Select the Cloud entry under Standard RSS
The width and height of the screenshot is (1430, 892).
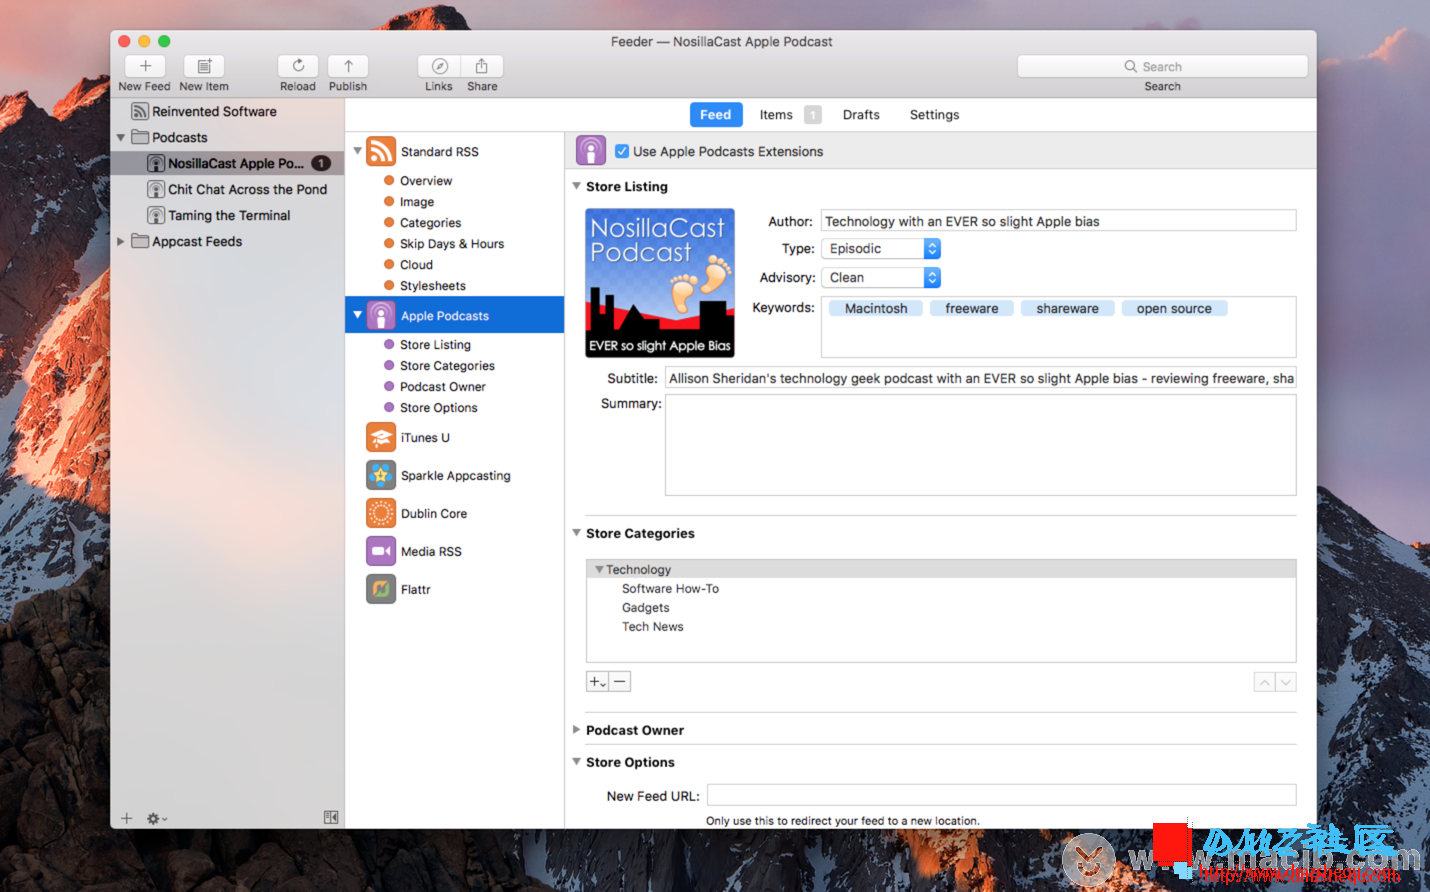pyautogui.click(x=416, y=265)
